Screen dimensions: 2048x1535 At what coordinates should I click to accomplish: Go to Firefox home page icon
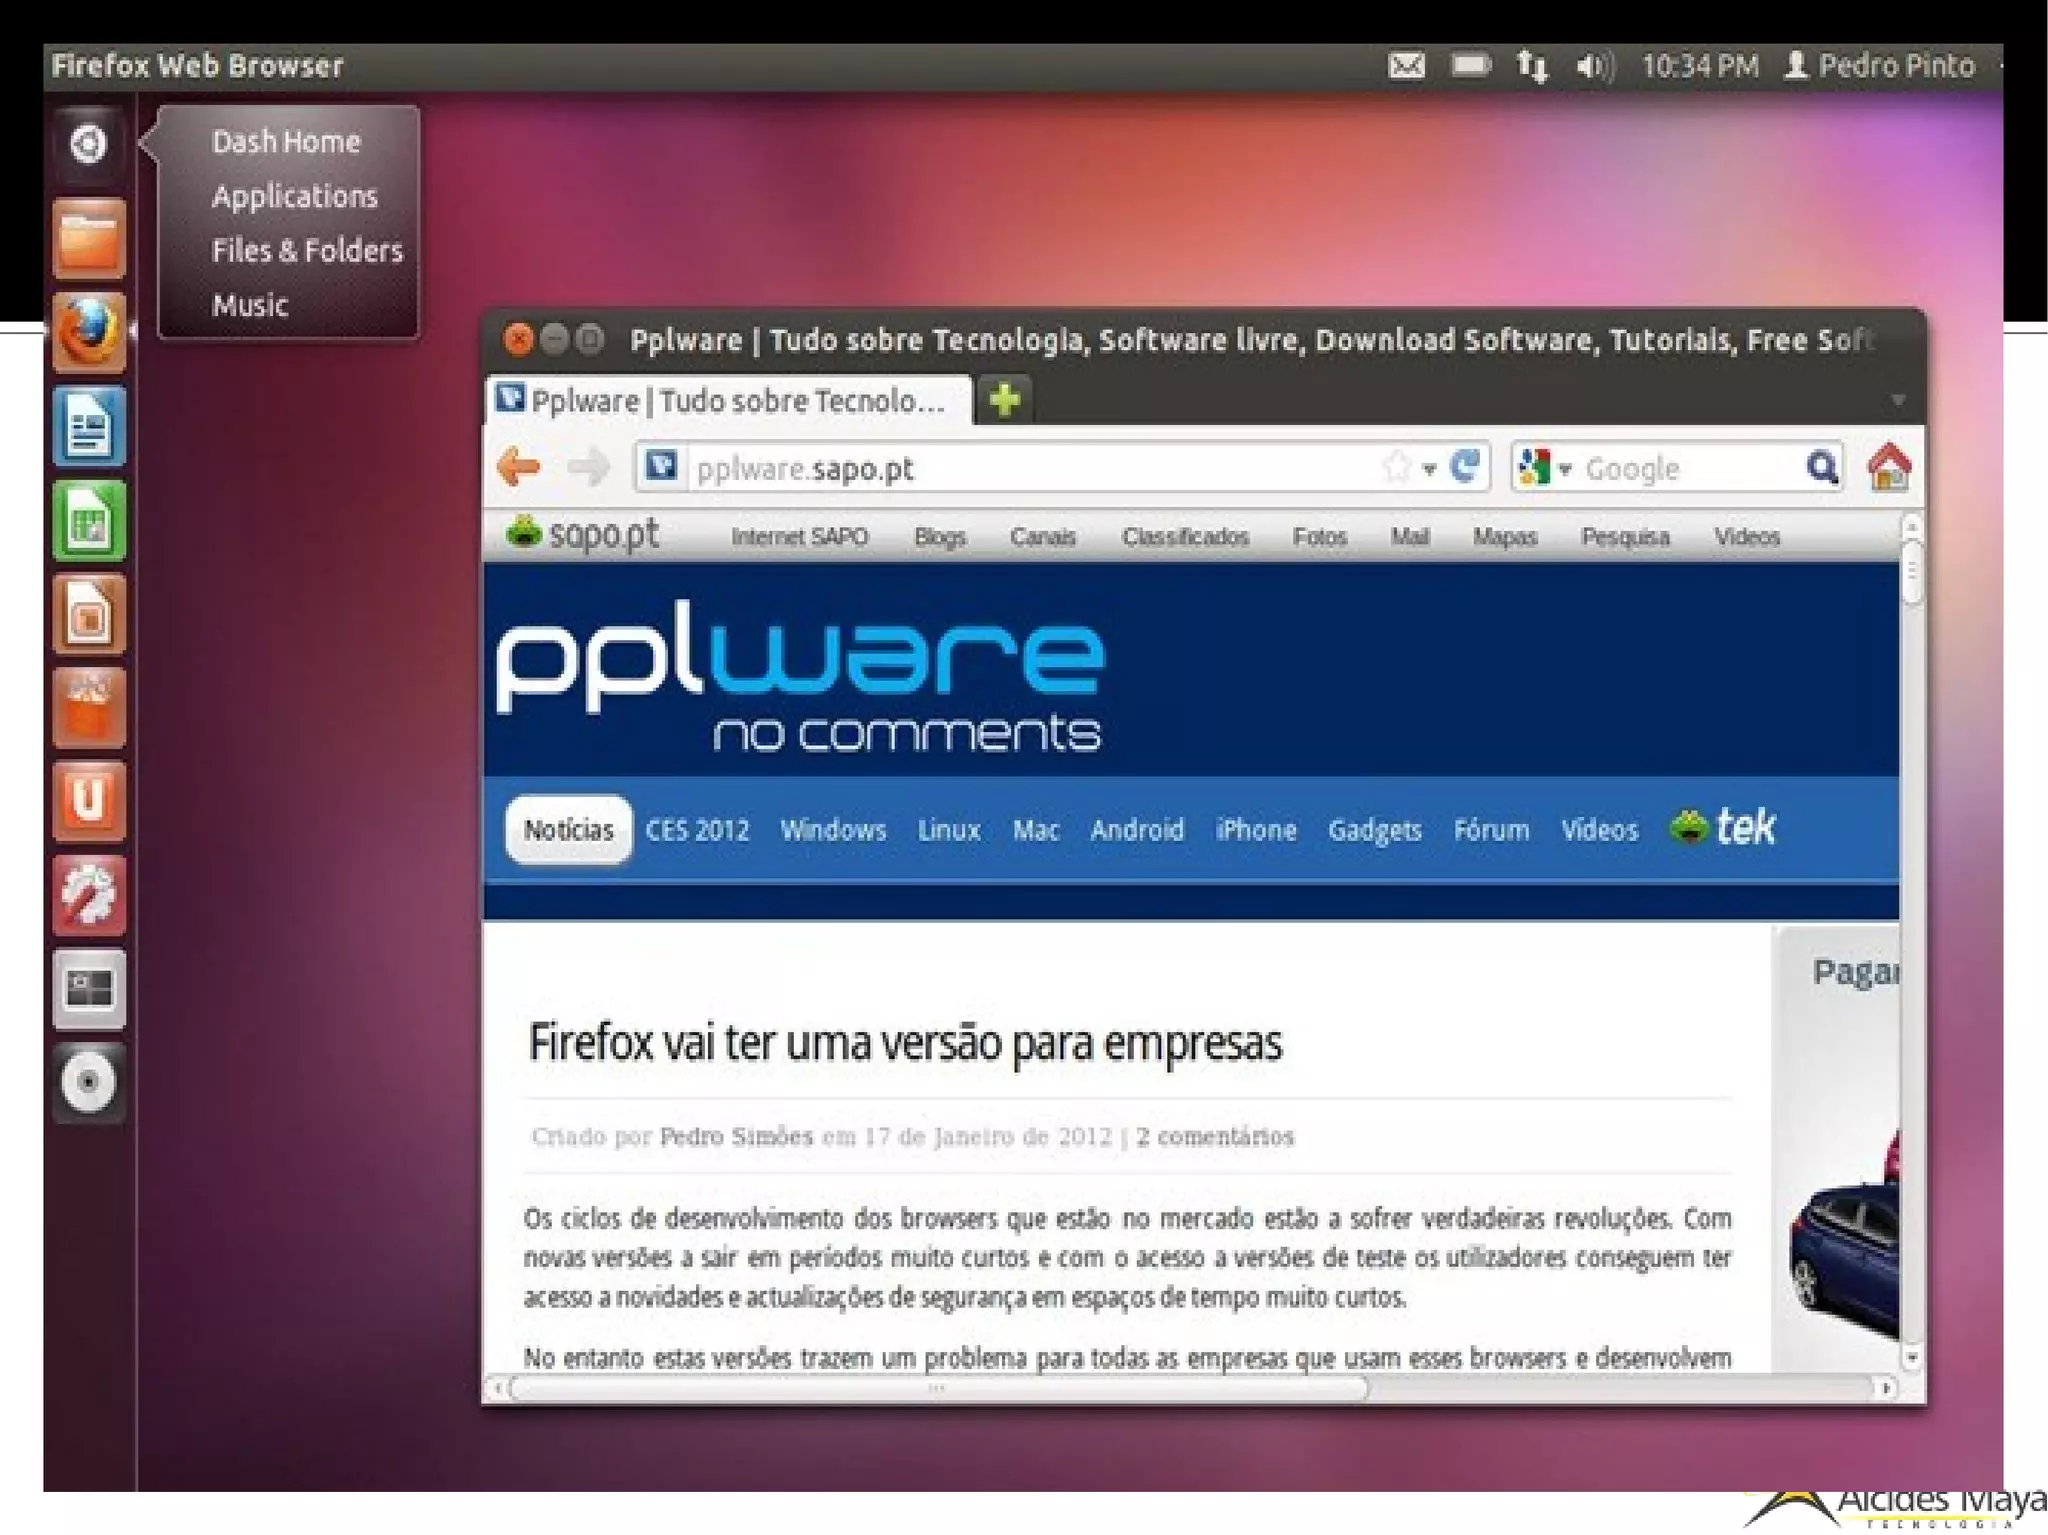coord(1889,467)
